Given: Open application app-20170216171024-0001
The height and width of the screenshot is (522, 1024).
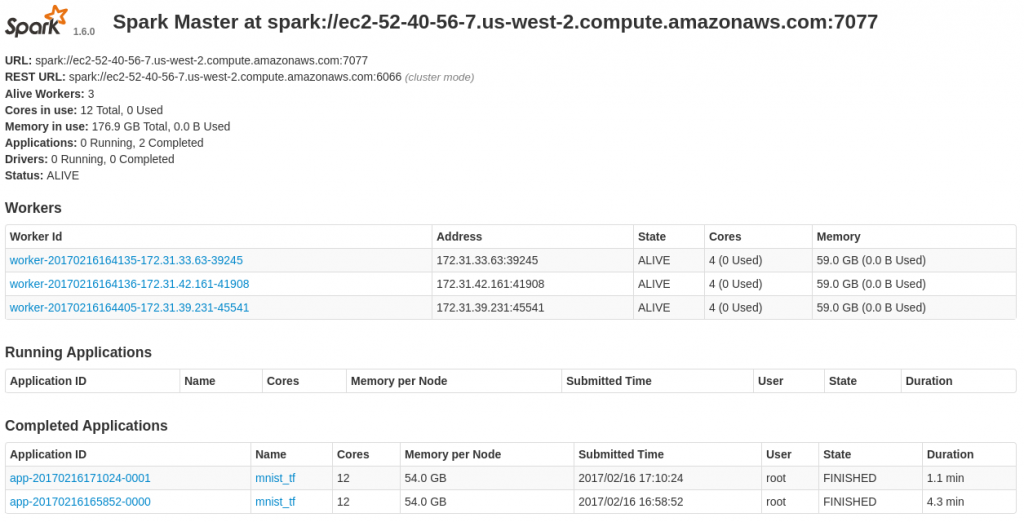Looking at the screenshot, I should pos(80,478).
